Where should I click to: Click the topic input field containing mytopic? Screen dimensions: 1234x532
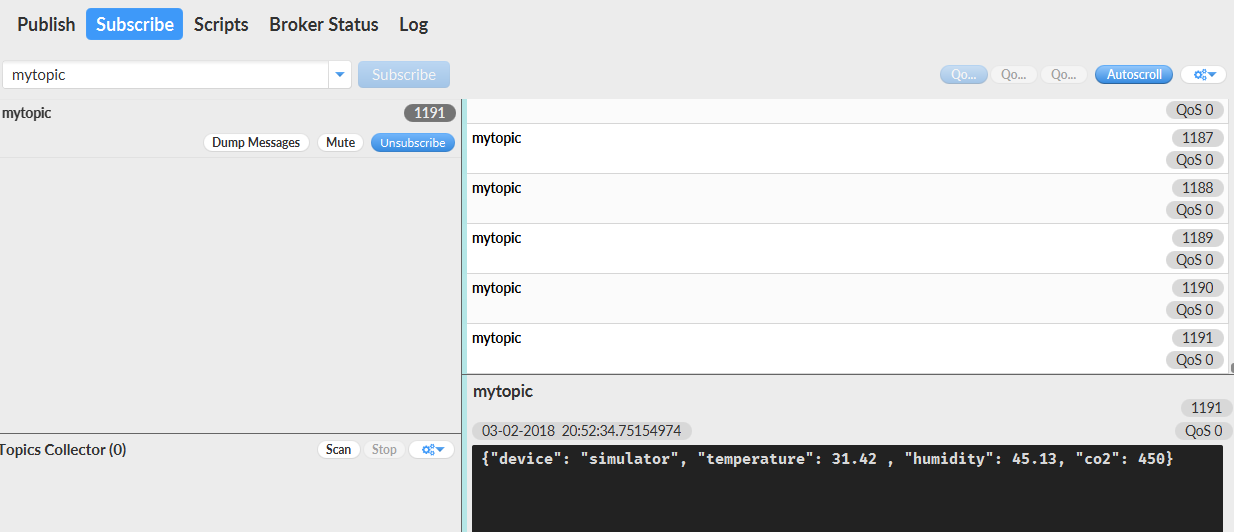165,75
